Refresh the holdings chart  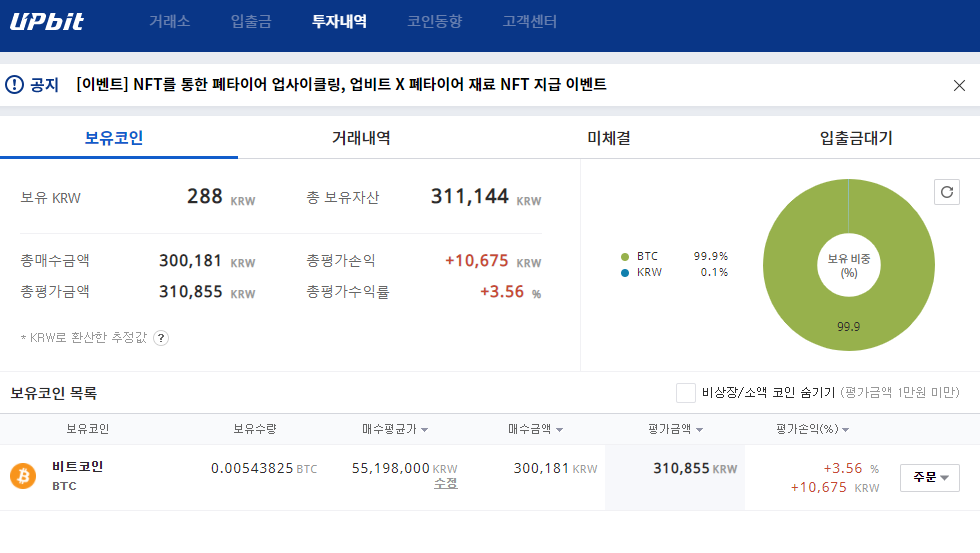947,192
